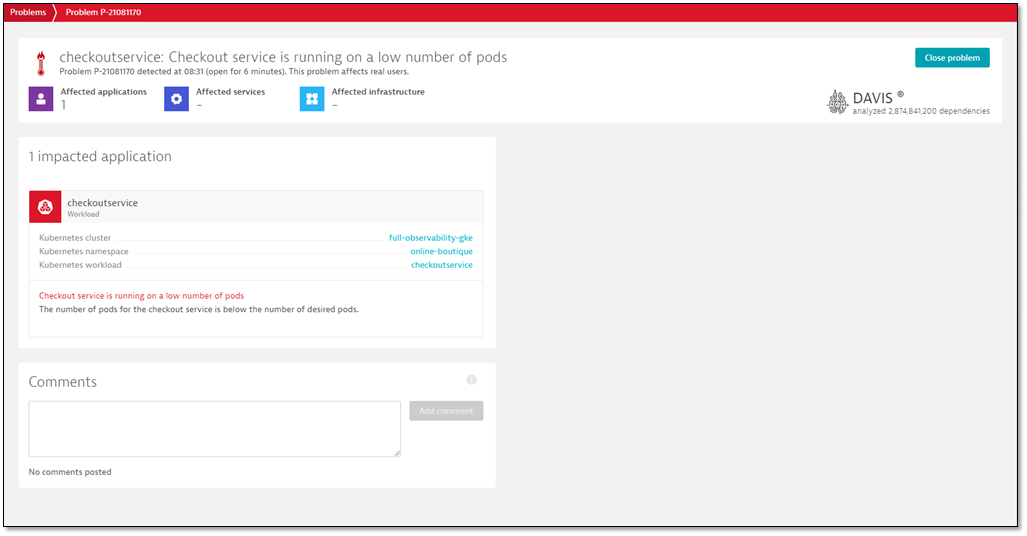Click the Kubernetes workload label
This screenshot has width=1027, height=536.
click(80, 265)
